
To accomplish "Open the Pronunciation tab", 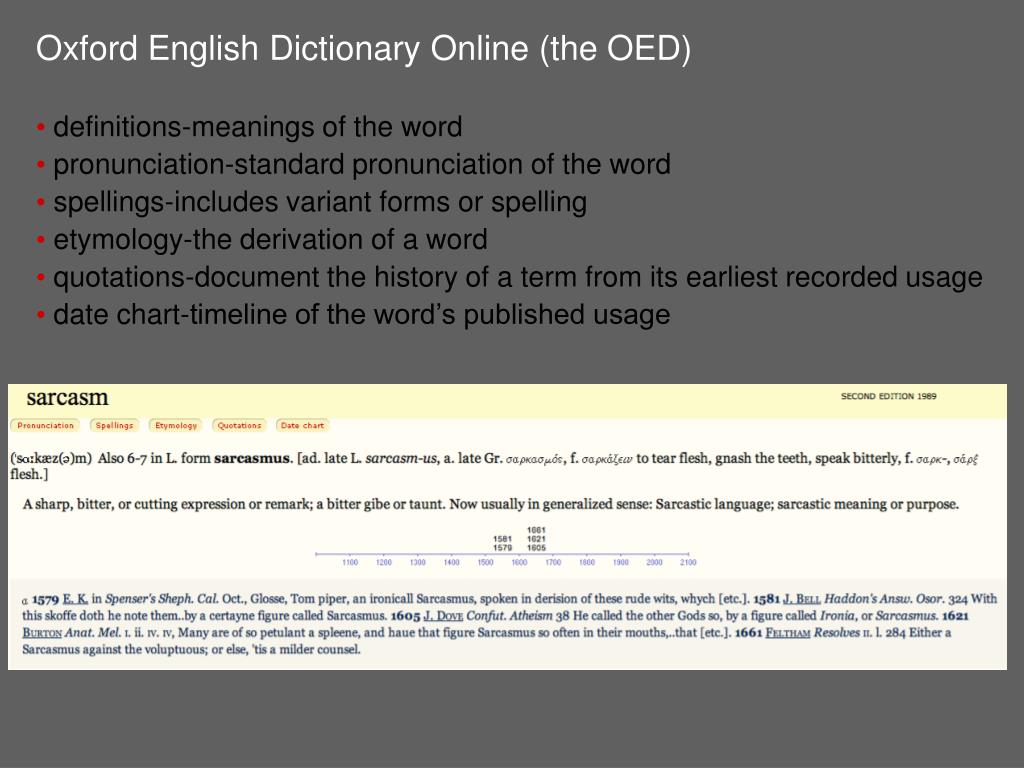I will 45,425.
